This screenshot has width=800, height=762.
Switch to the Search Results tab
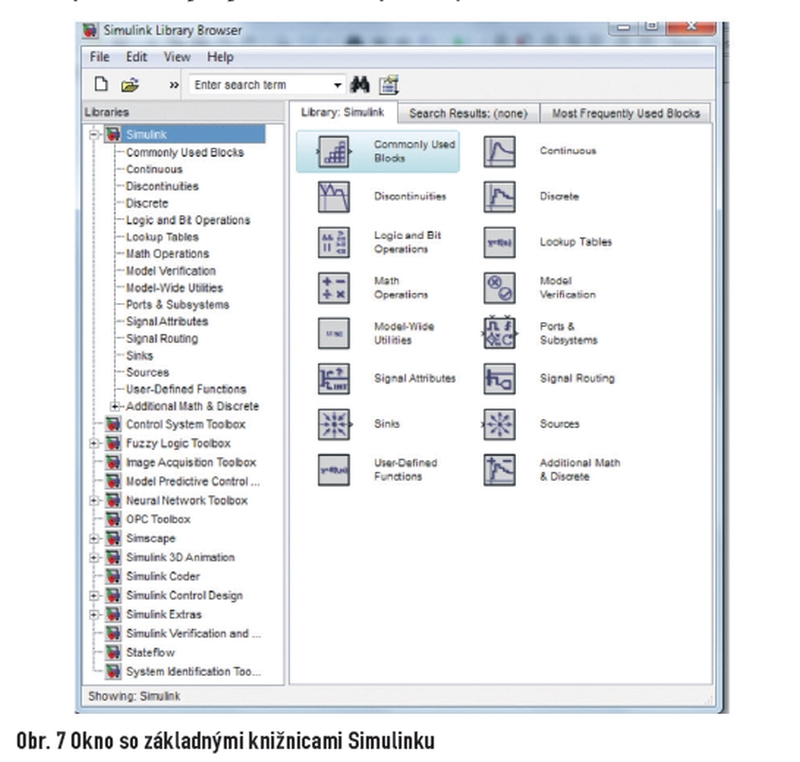click(468, 113)
